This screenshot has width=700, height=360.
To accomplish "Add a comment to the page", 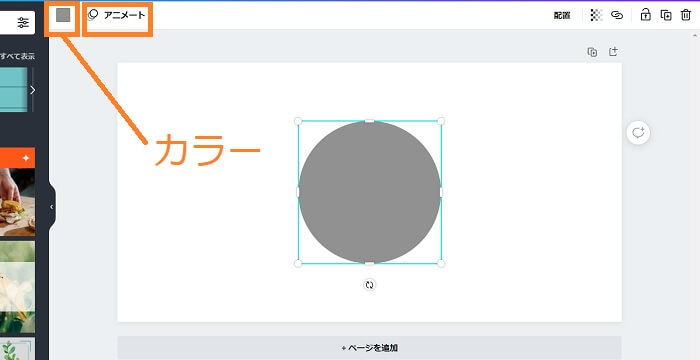I will [638, 133].
